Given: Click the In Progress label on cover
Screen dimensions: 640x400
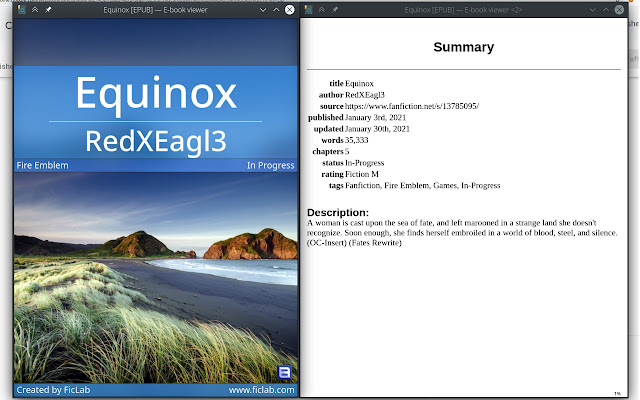Looking at the screenshot, I should pos(271,165).
